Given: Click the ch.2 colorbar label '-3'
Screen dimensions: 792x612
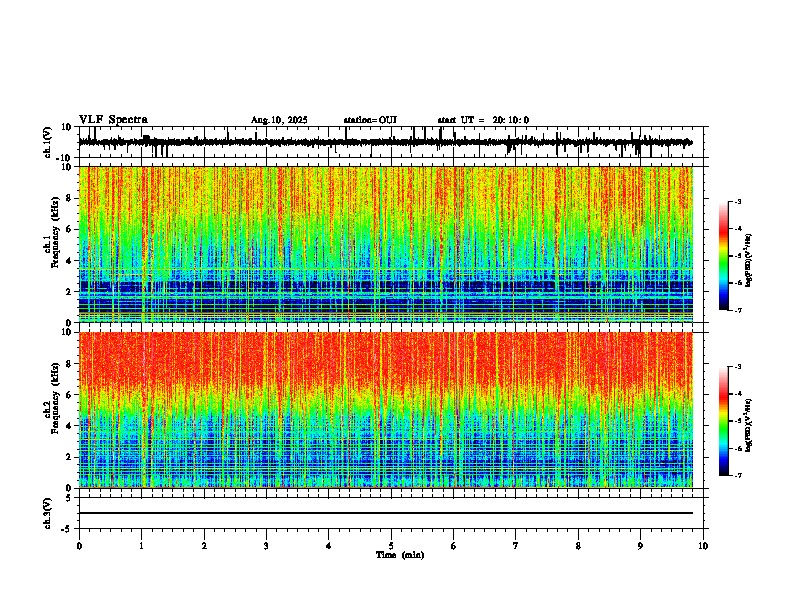Looking at the screenshot, I should tap(737, 367).
